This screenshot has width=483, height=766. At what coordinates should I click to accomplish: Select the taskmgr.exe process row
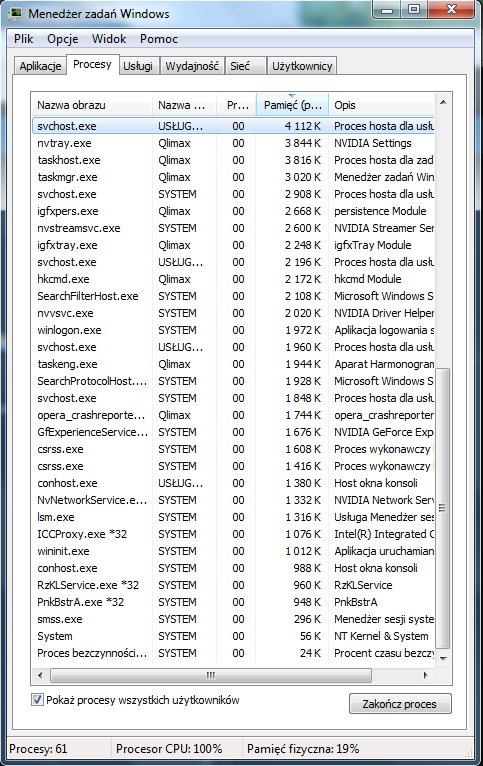(233, 177)
